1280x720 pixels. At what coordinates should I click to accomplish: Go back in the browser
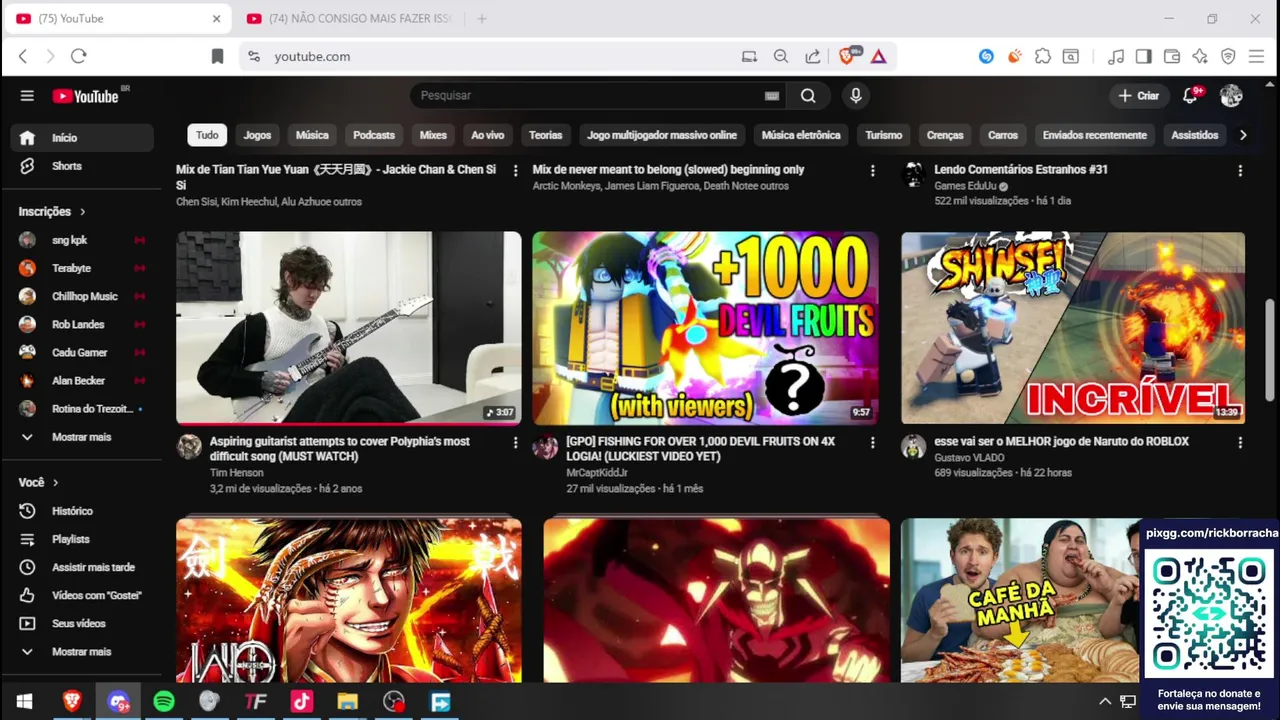pos(23,56)
